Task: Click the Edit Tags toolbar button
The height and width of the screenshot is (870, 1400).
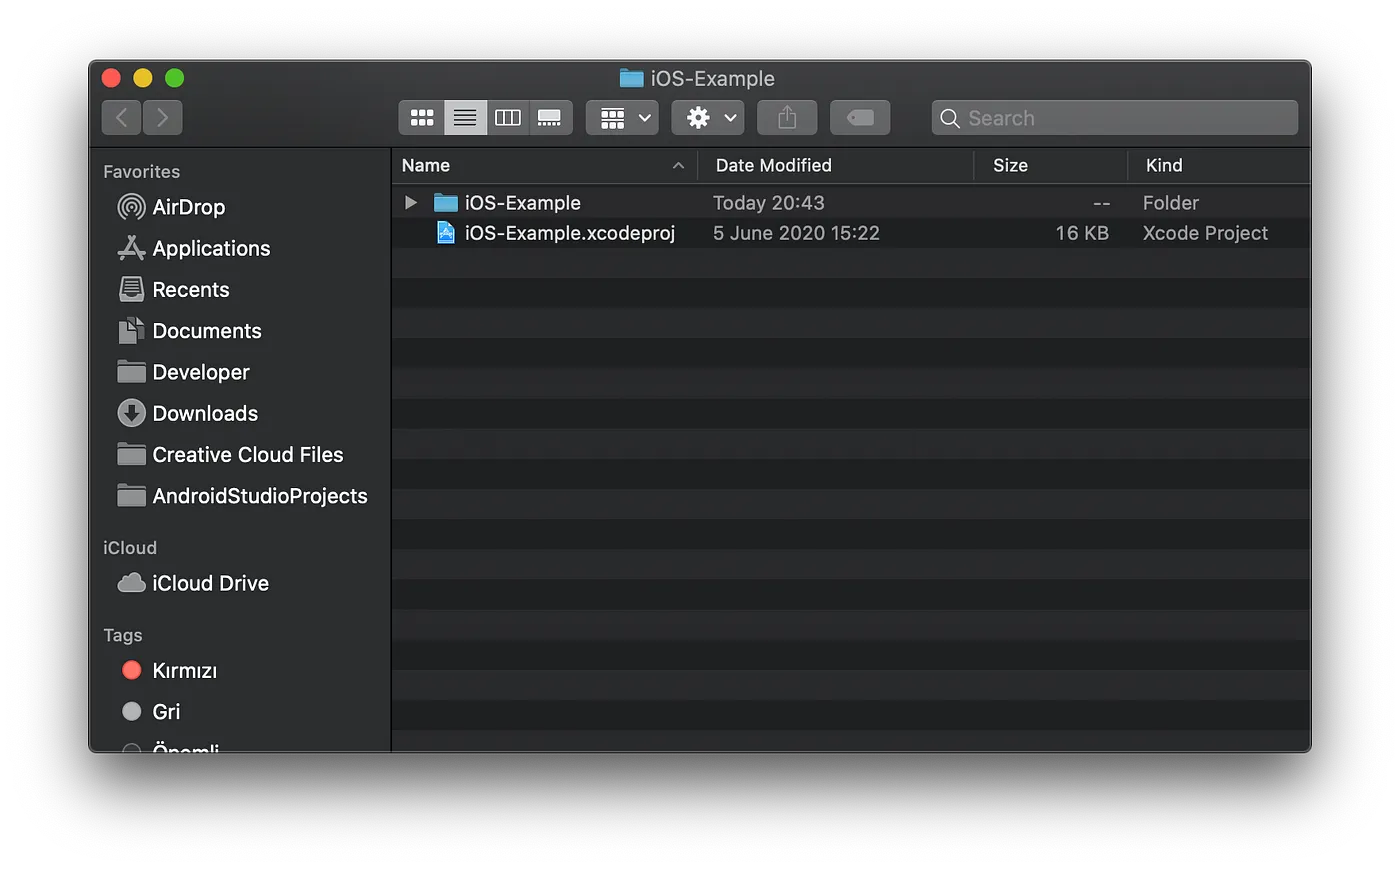Action: tap(860, 118)
